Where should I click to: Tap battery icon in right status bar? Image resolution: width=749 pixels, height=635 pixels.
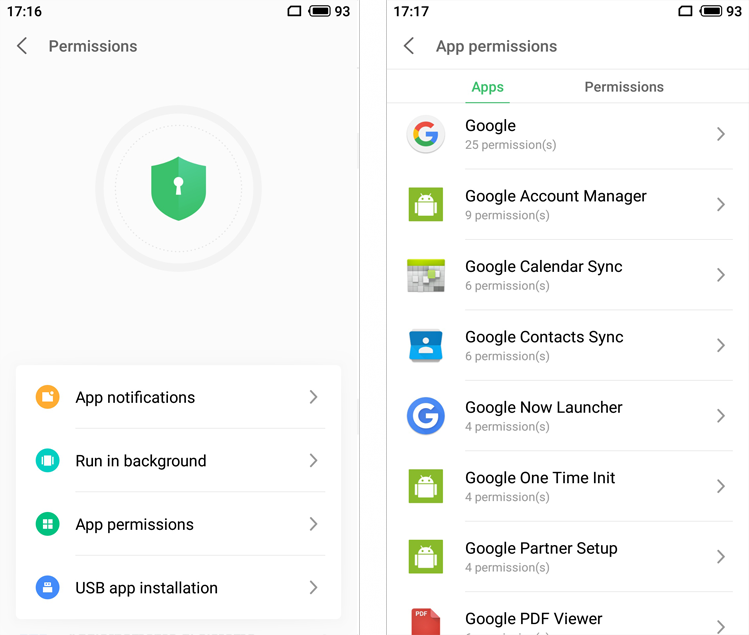[711, 11]
